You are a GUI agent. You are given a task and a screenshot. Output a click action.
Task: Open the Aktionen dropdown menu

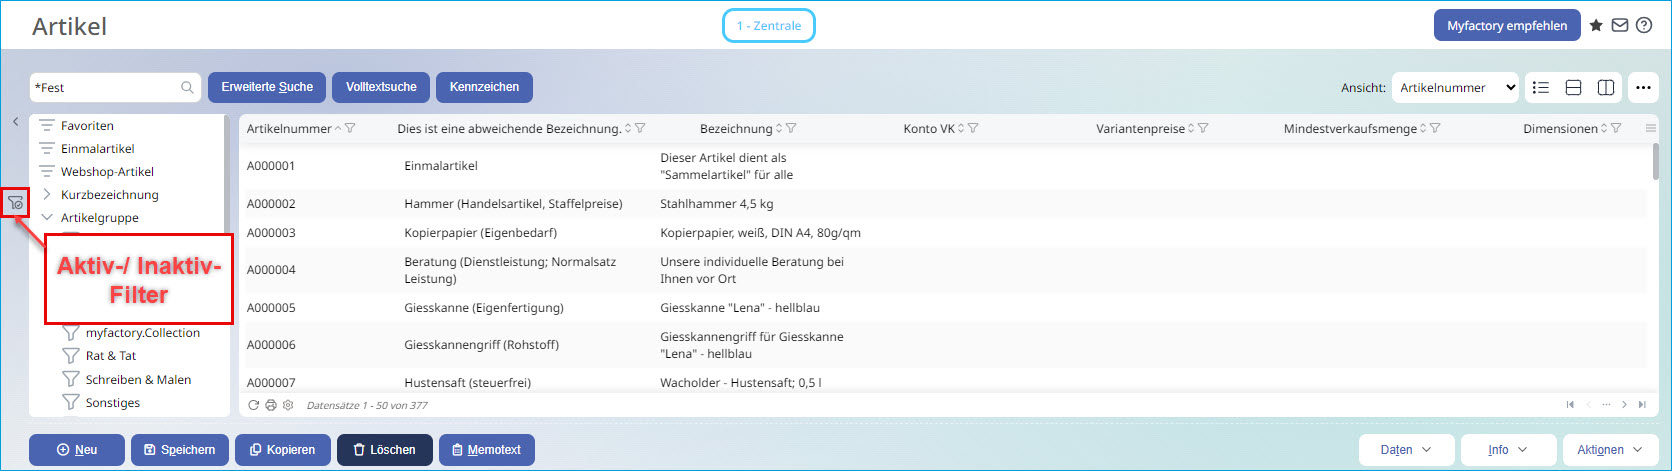coord(1610,450)
